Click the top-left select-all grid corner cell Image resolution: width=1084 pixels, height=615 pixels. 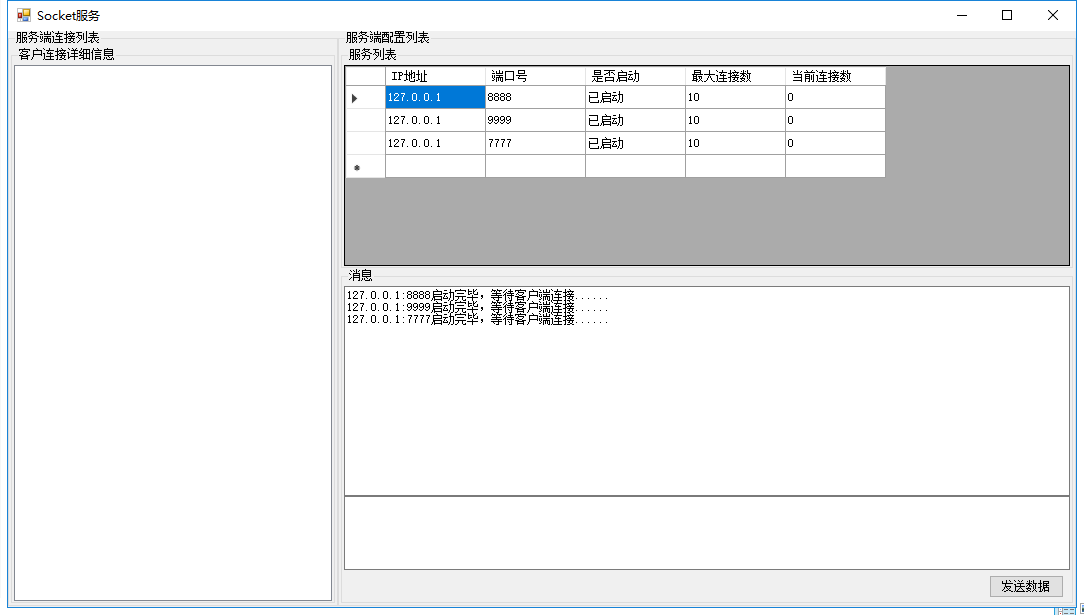366,76
